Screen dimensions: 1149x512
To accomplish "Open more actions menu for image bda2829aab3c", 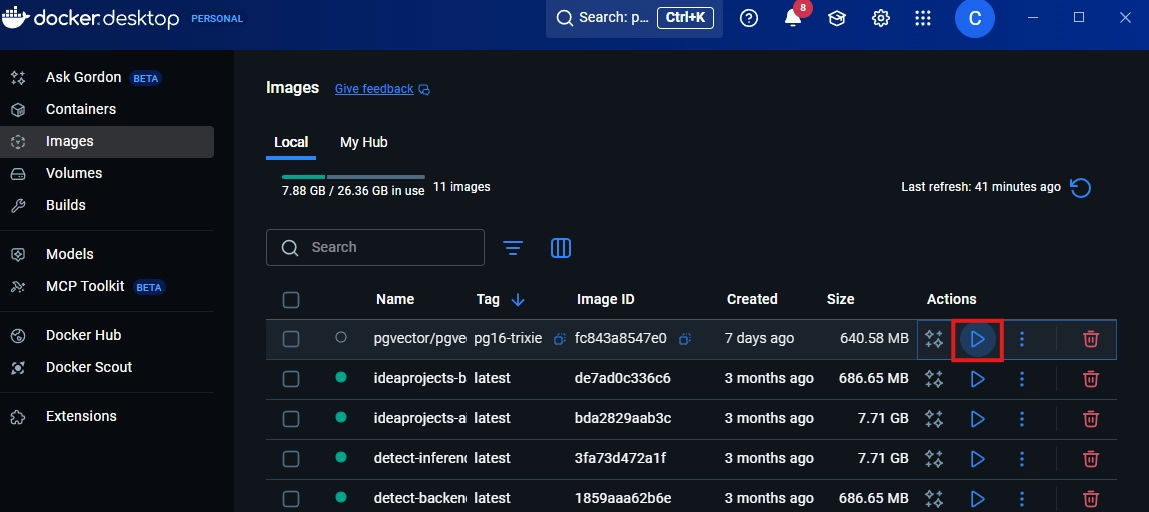I will [x=1021, y=418].
